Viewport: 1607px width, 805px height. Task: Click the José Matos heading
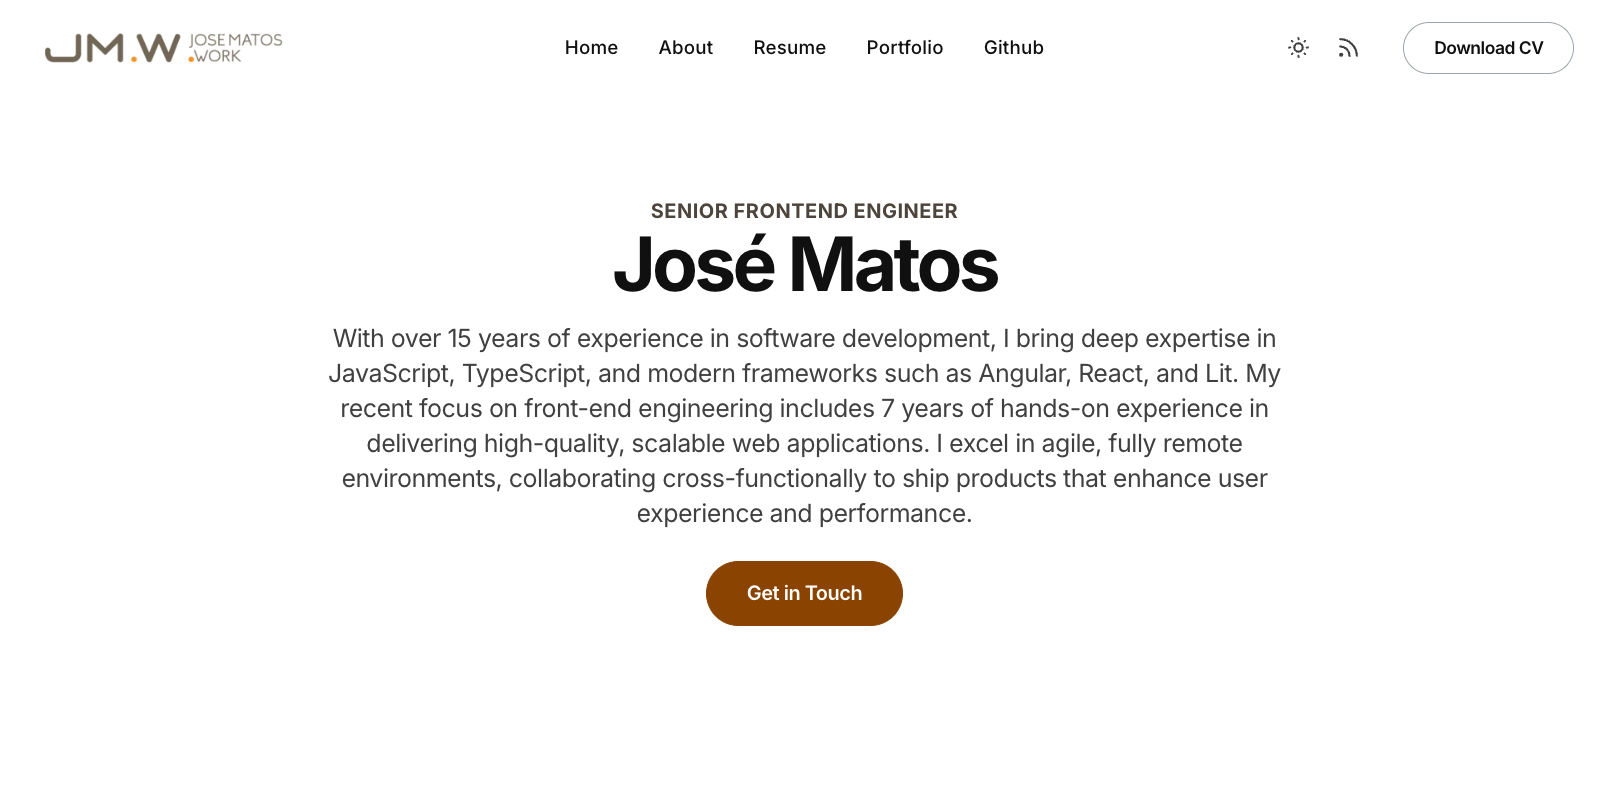coord(804,263)
